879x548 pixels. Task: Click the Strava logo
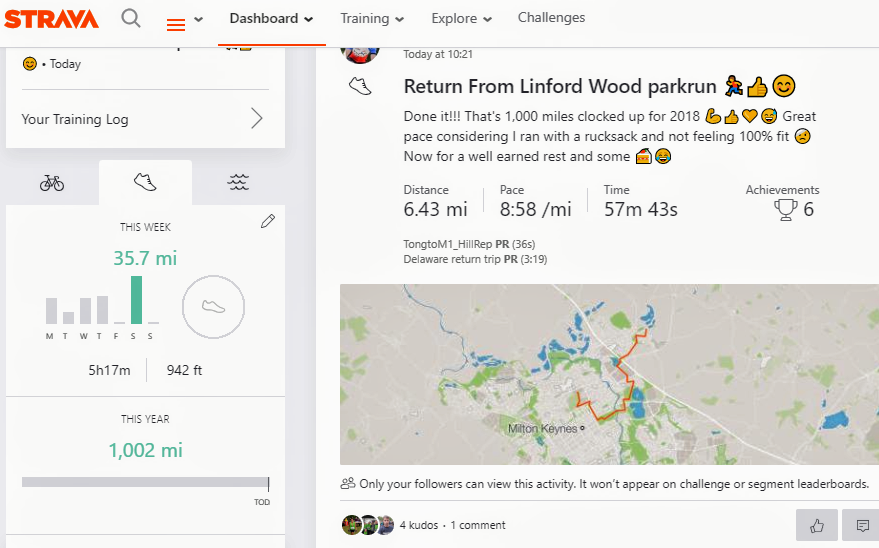pos(51,19)
